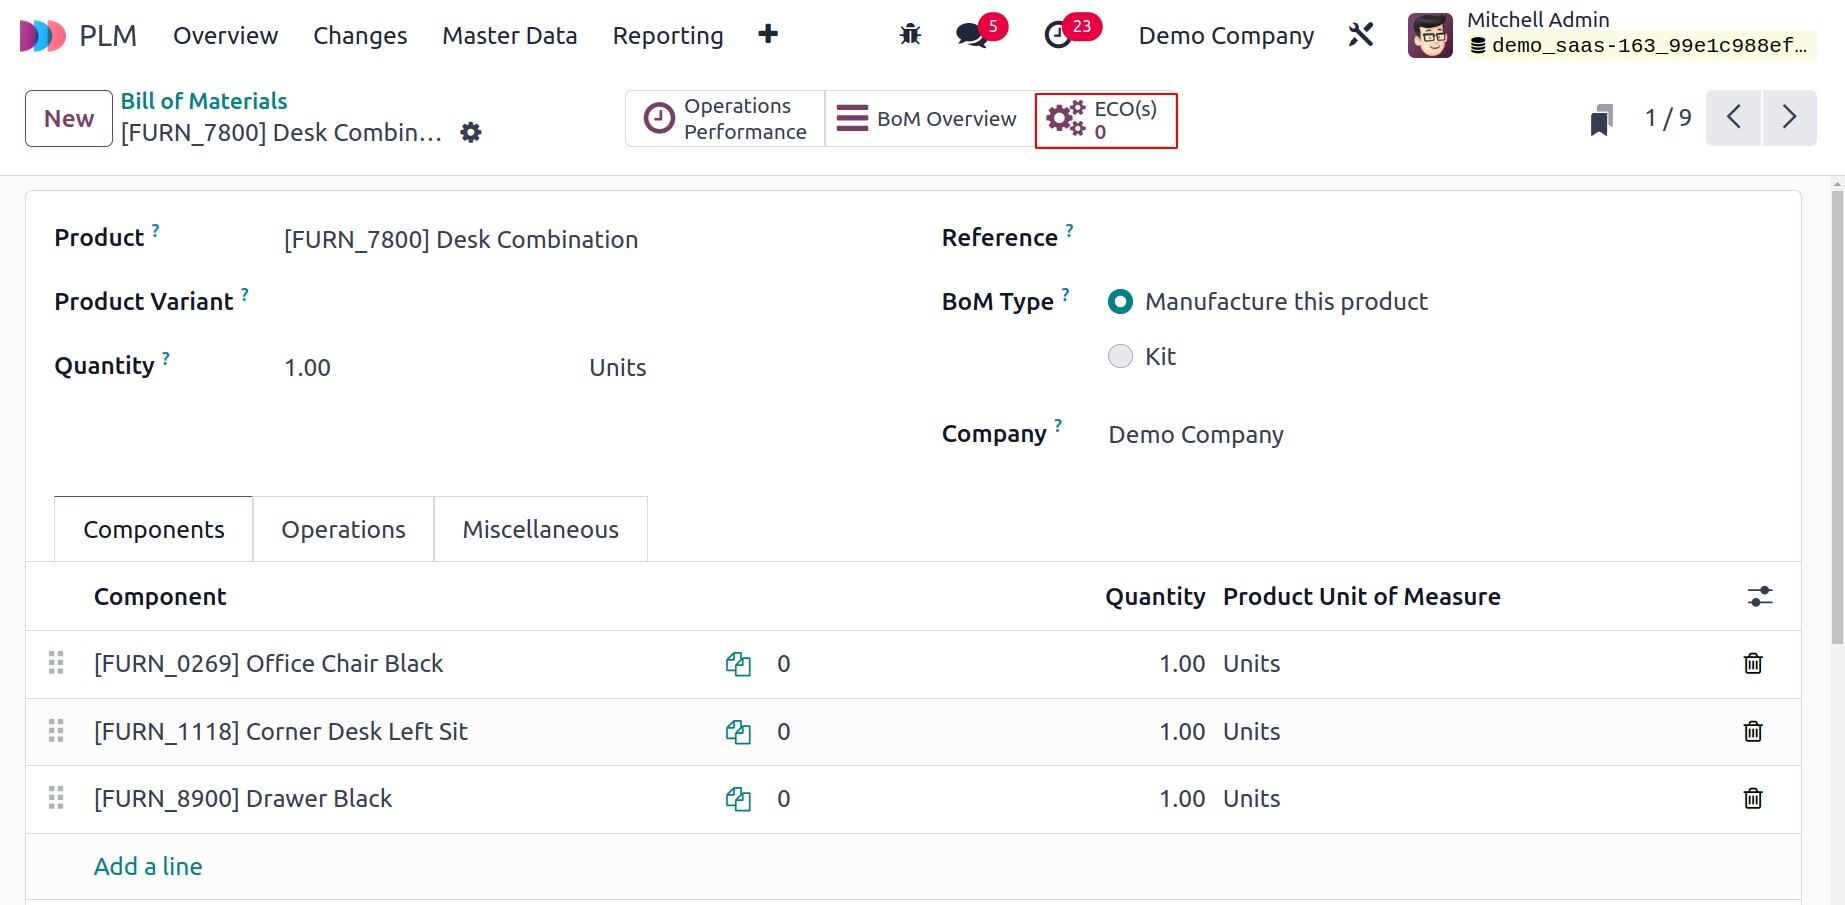1845x905 pixels.
Task: Open the Changes menu
Action: (360, 36)
